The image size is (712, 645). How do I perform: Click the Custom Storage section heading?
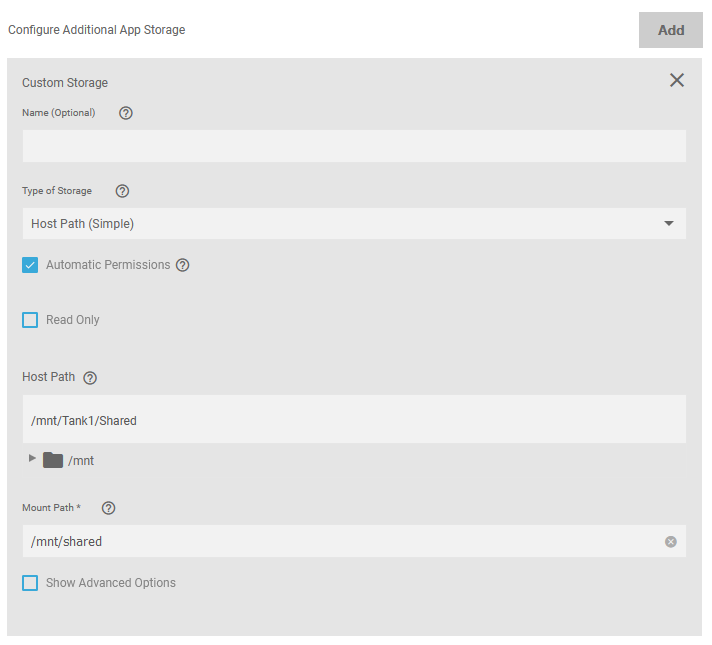pyautogui.click(x=65, y=83)
